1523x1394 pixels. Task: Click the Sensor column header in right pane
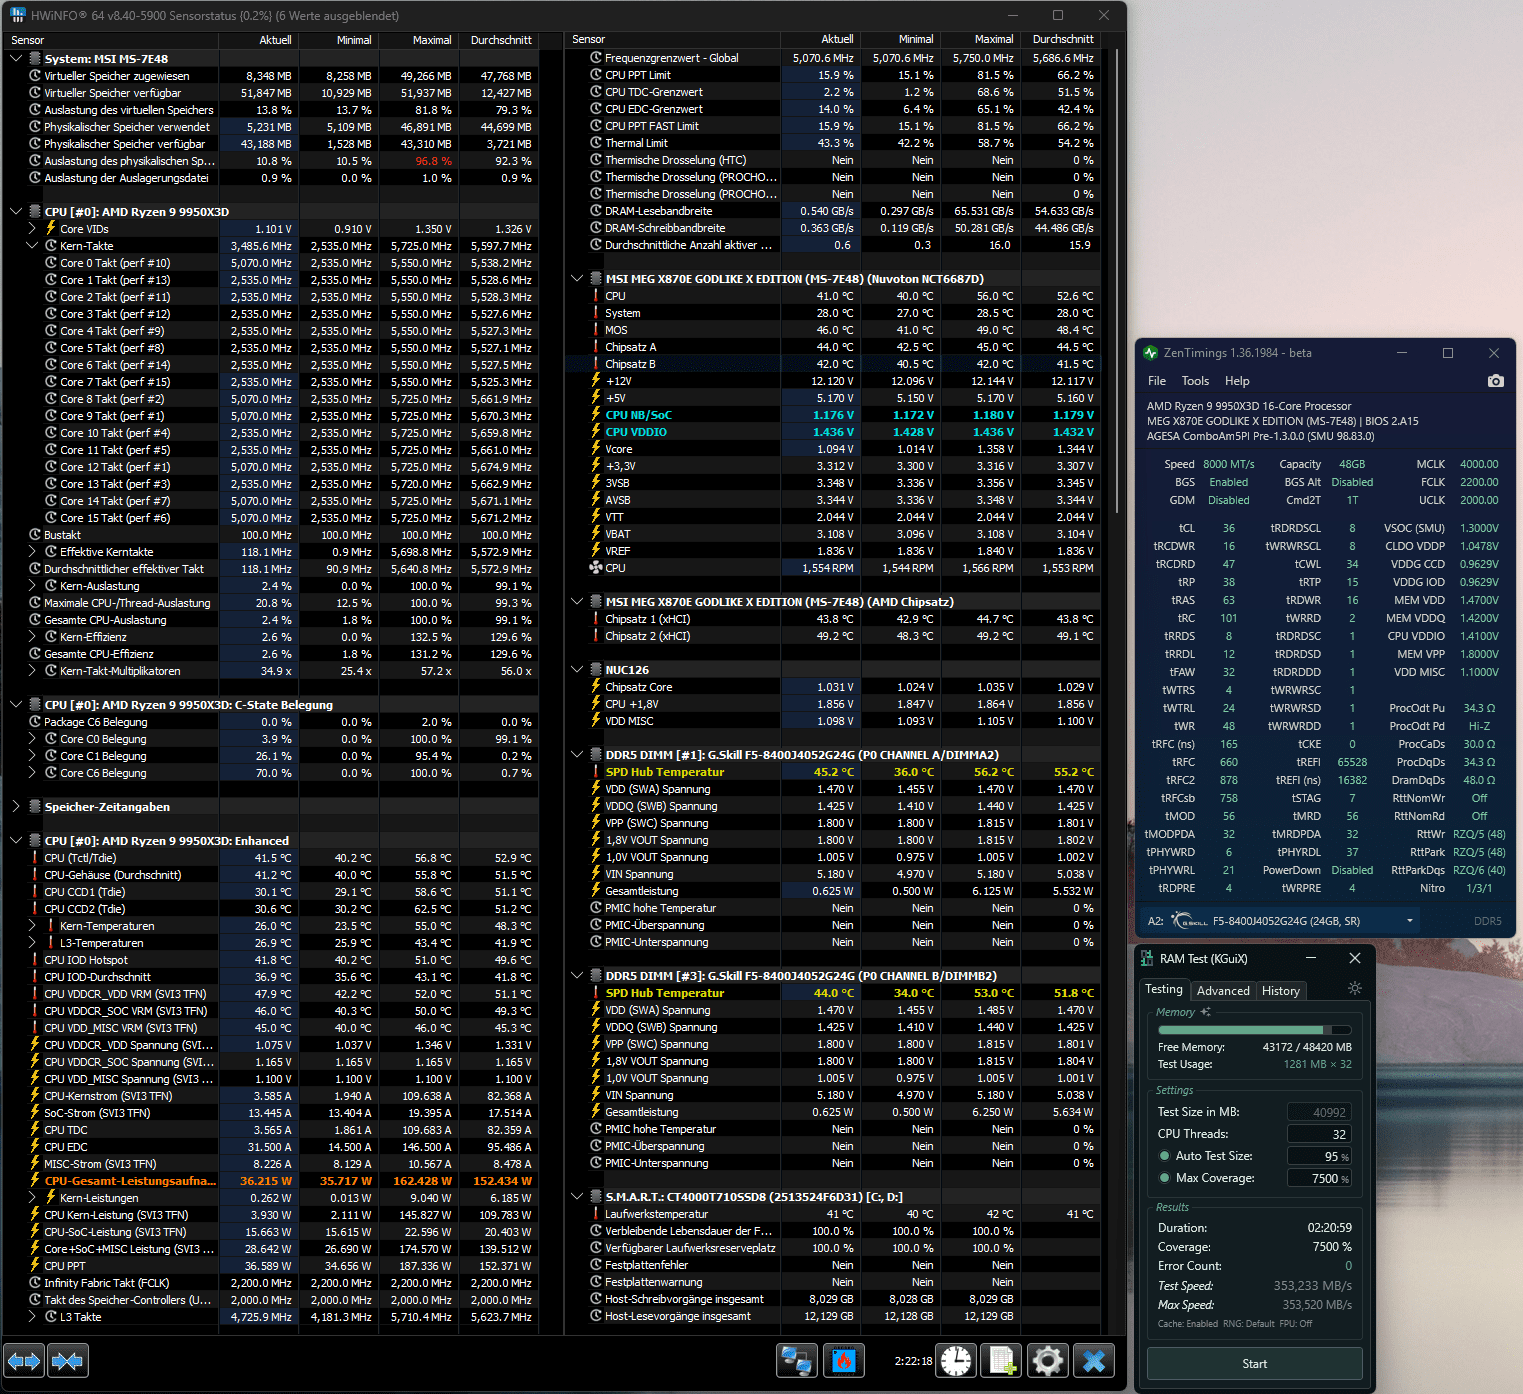pyautogui.click(x=673, y=39)
